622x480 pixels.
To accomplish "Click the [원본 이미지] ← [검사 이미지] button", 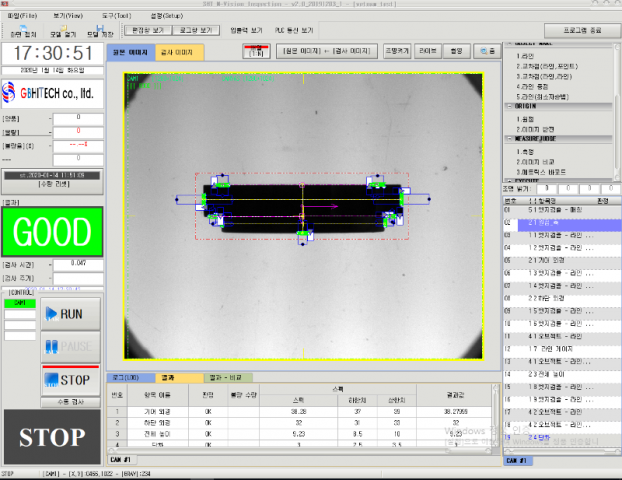I will coord(326,50).
